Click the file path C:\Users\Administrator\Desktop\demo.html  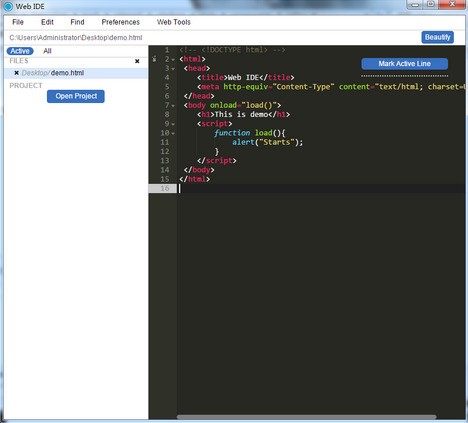[76, 38]
